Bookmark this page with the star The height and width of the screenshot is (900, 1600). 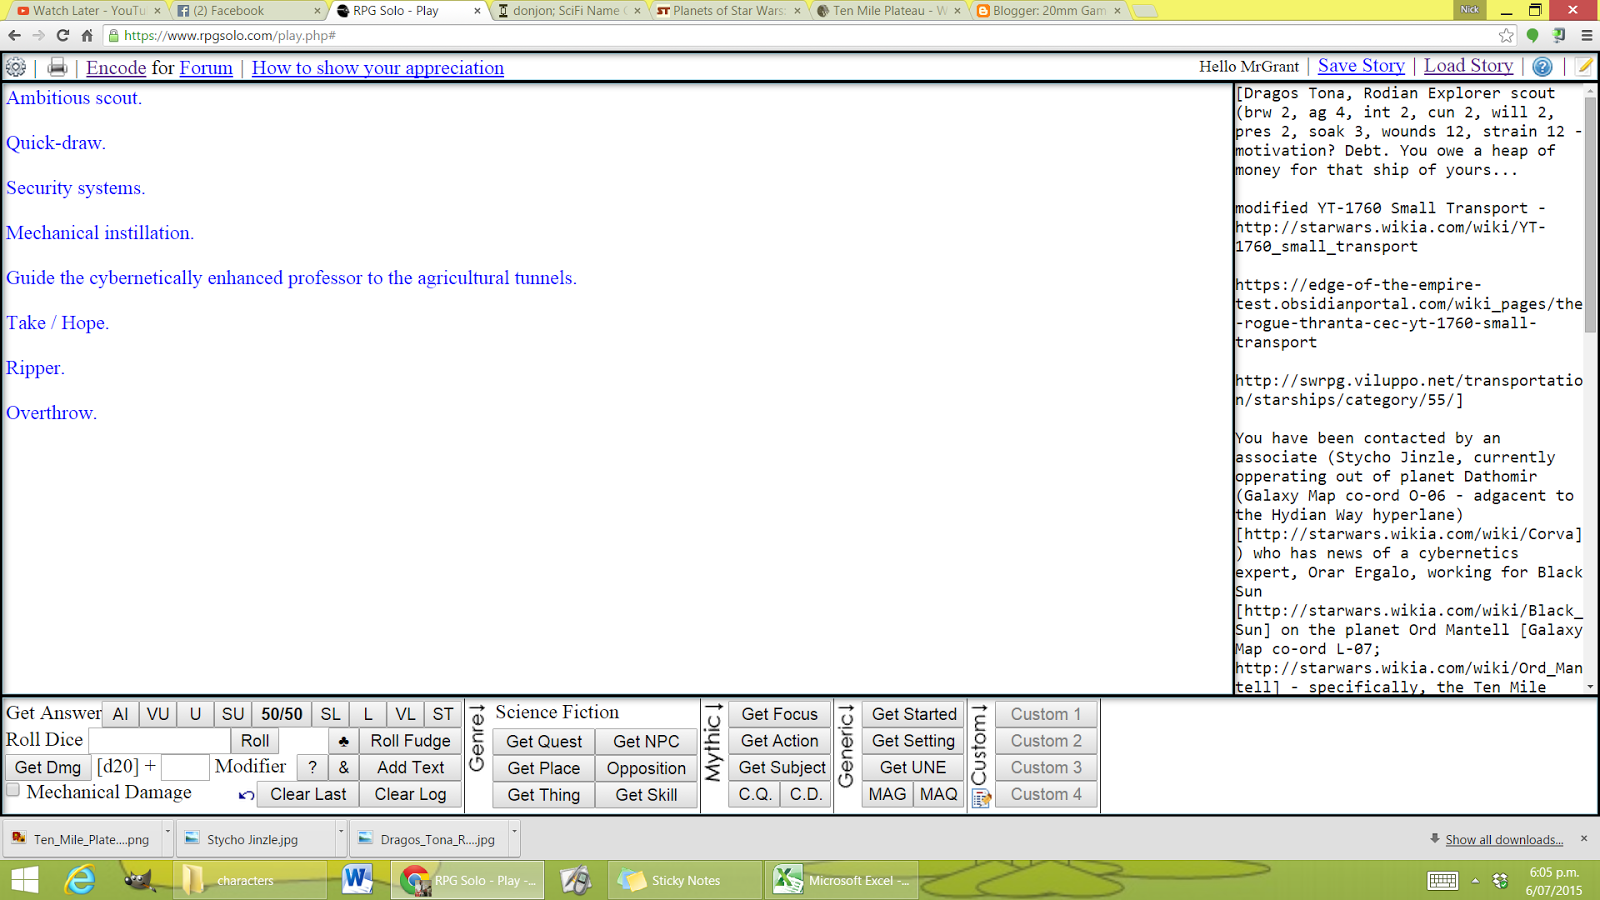(1506, 35)
